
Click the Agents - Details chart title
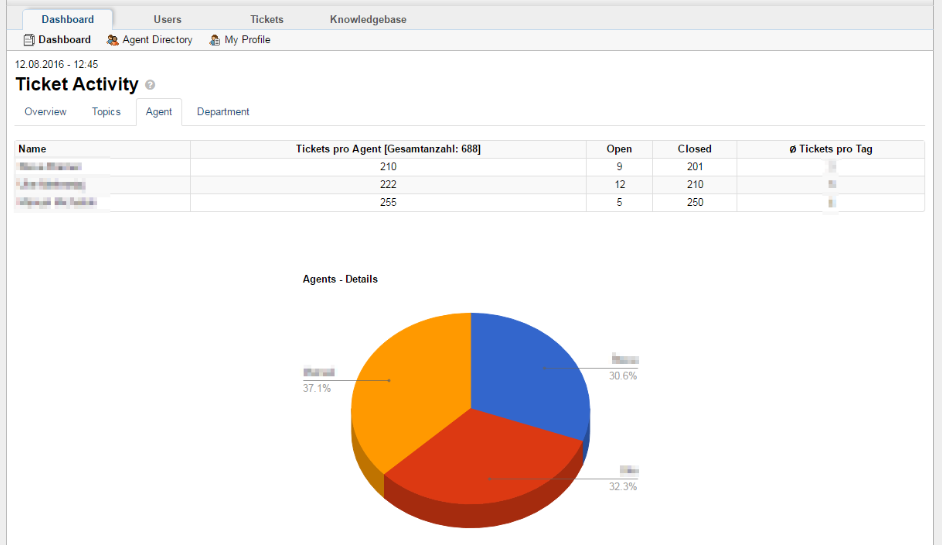tap(340, 279)
